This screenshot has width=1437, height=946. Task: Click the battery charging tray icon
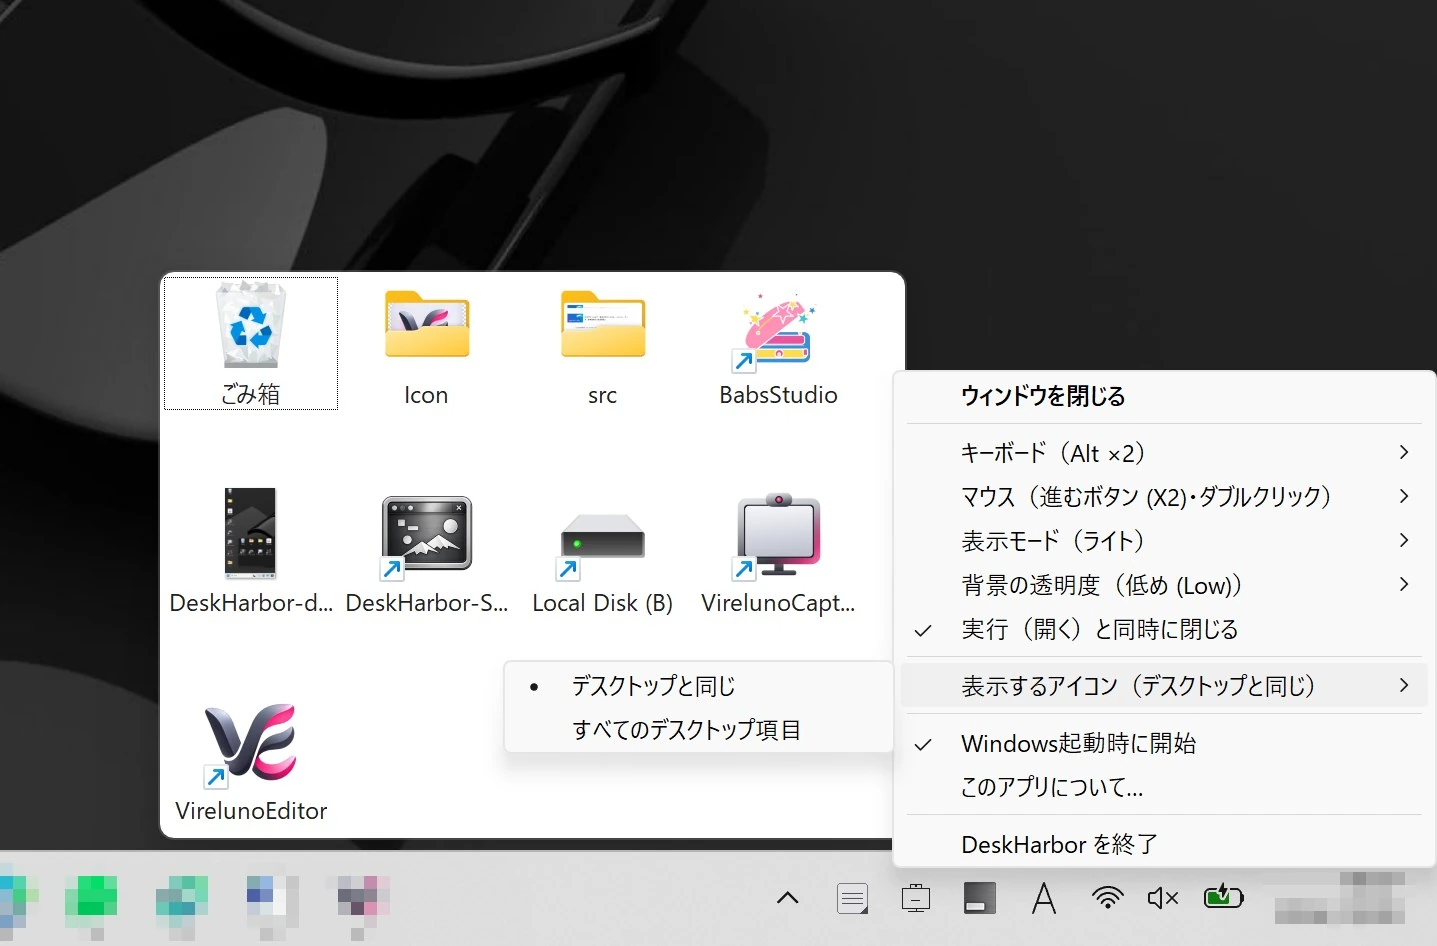click(1223, 897)
